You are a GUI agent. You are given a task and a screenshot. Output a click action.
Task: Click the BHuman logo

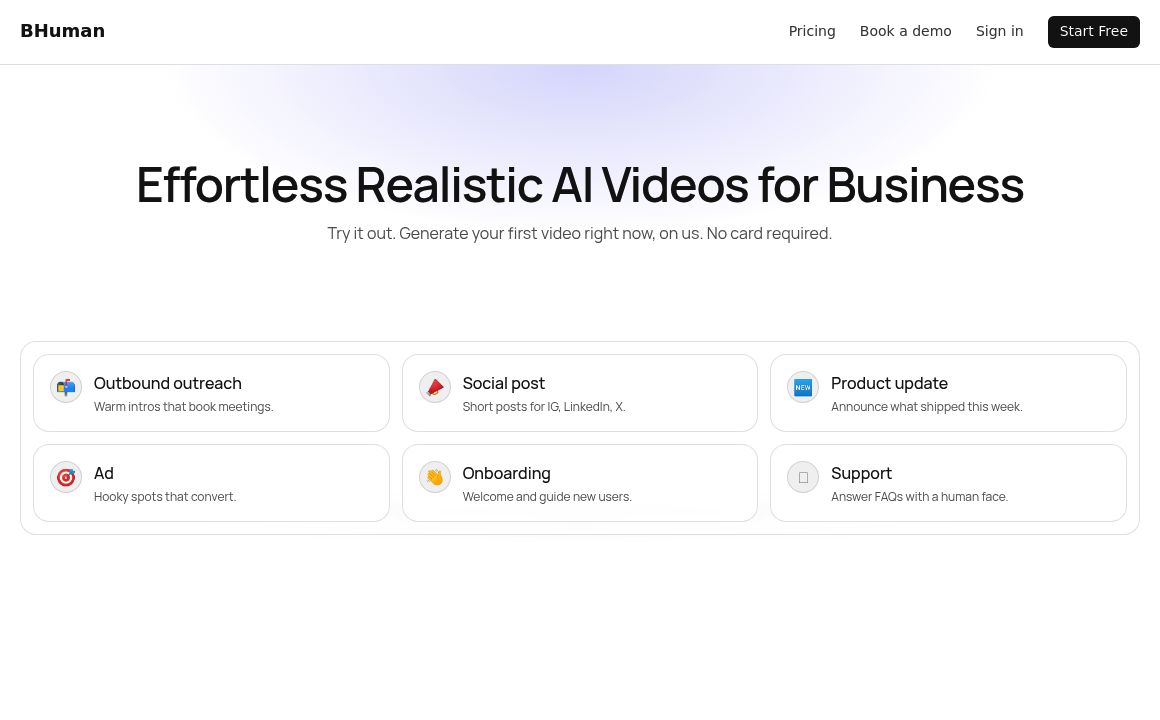tap(62, 31)
